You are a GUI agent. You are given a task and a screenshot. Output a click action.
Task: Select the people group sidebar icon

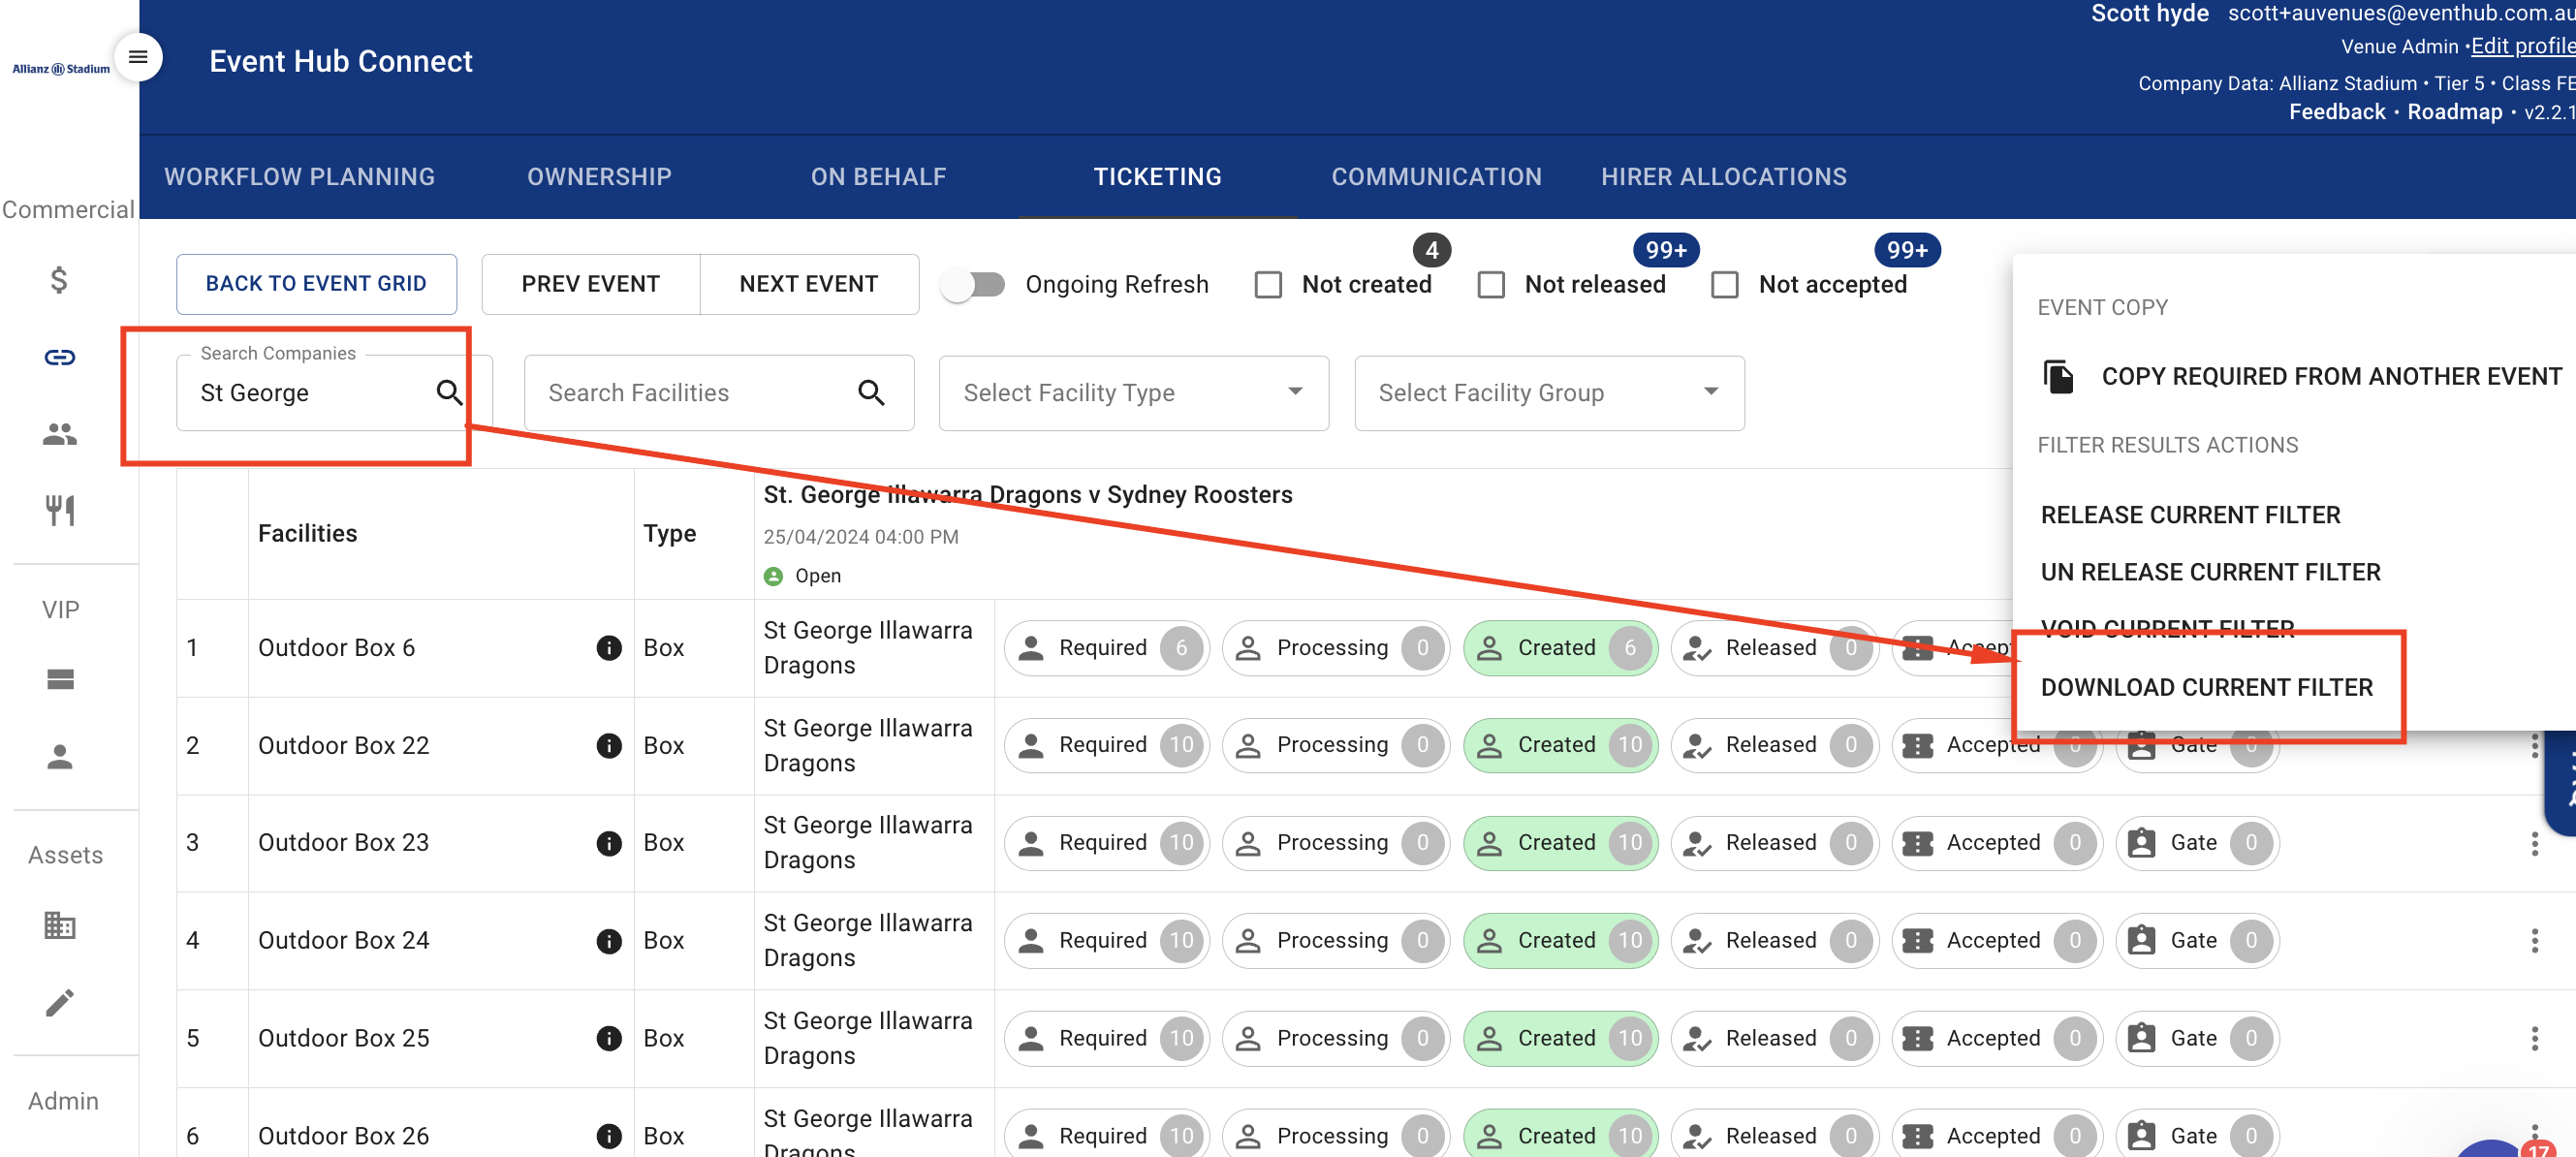[60, 434]
